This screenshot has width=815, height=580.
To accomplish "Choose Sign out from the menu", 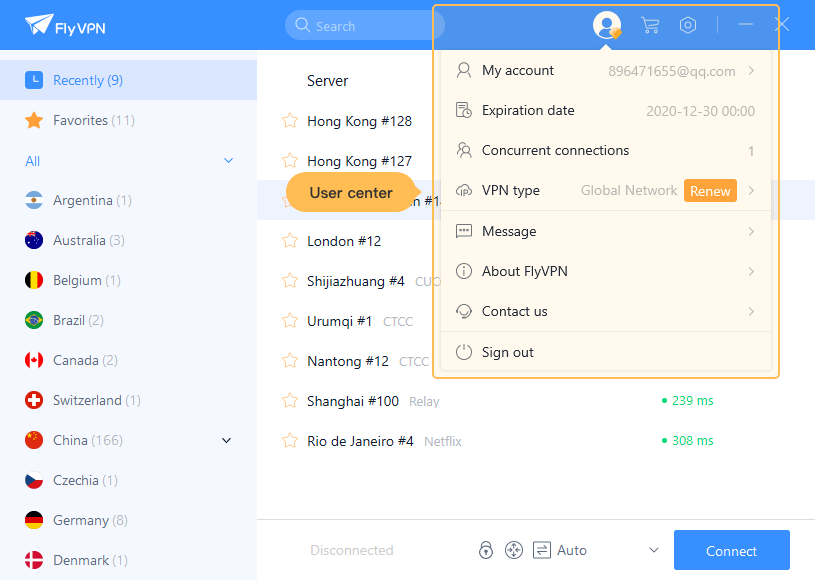I will point(606,352).
